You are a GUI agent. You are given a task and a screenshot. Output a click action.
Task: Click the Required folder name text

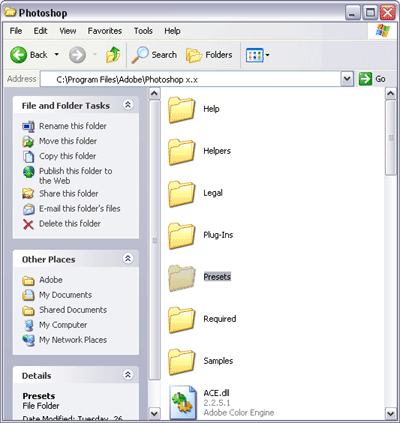220,319
